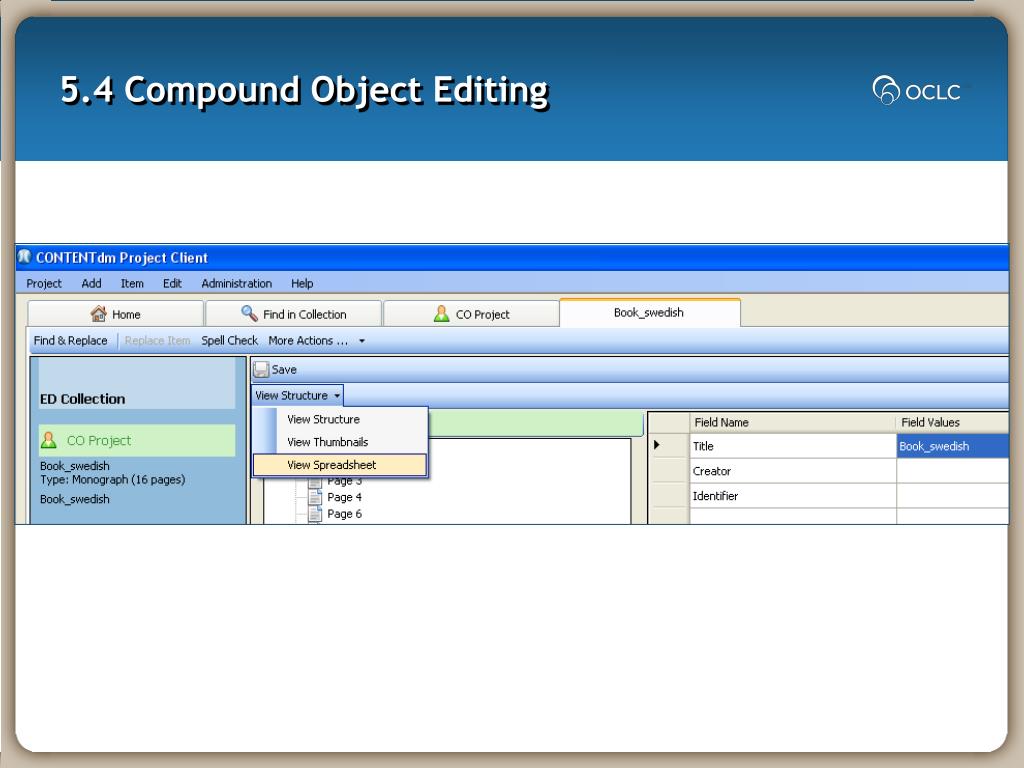Switch to the Home tab
Screen dimensions: 1024x768
click(x=116, y=314)
